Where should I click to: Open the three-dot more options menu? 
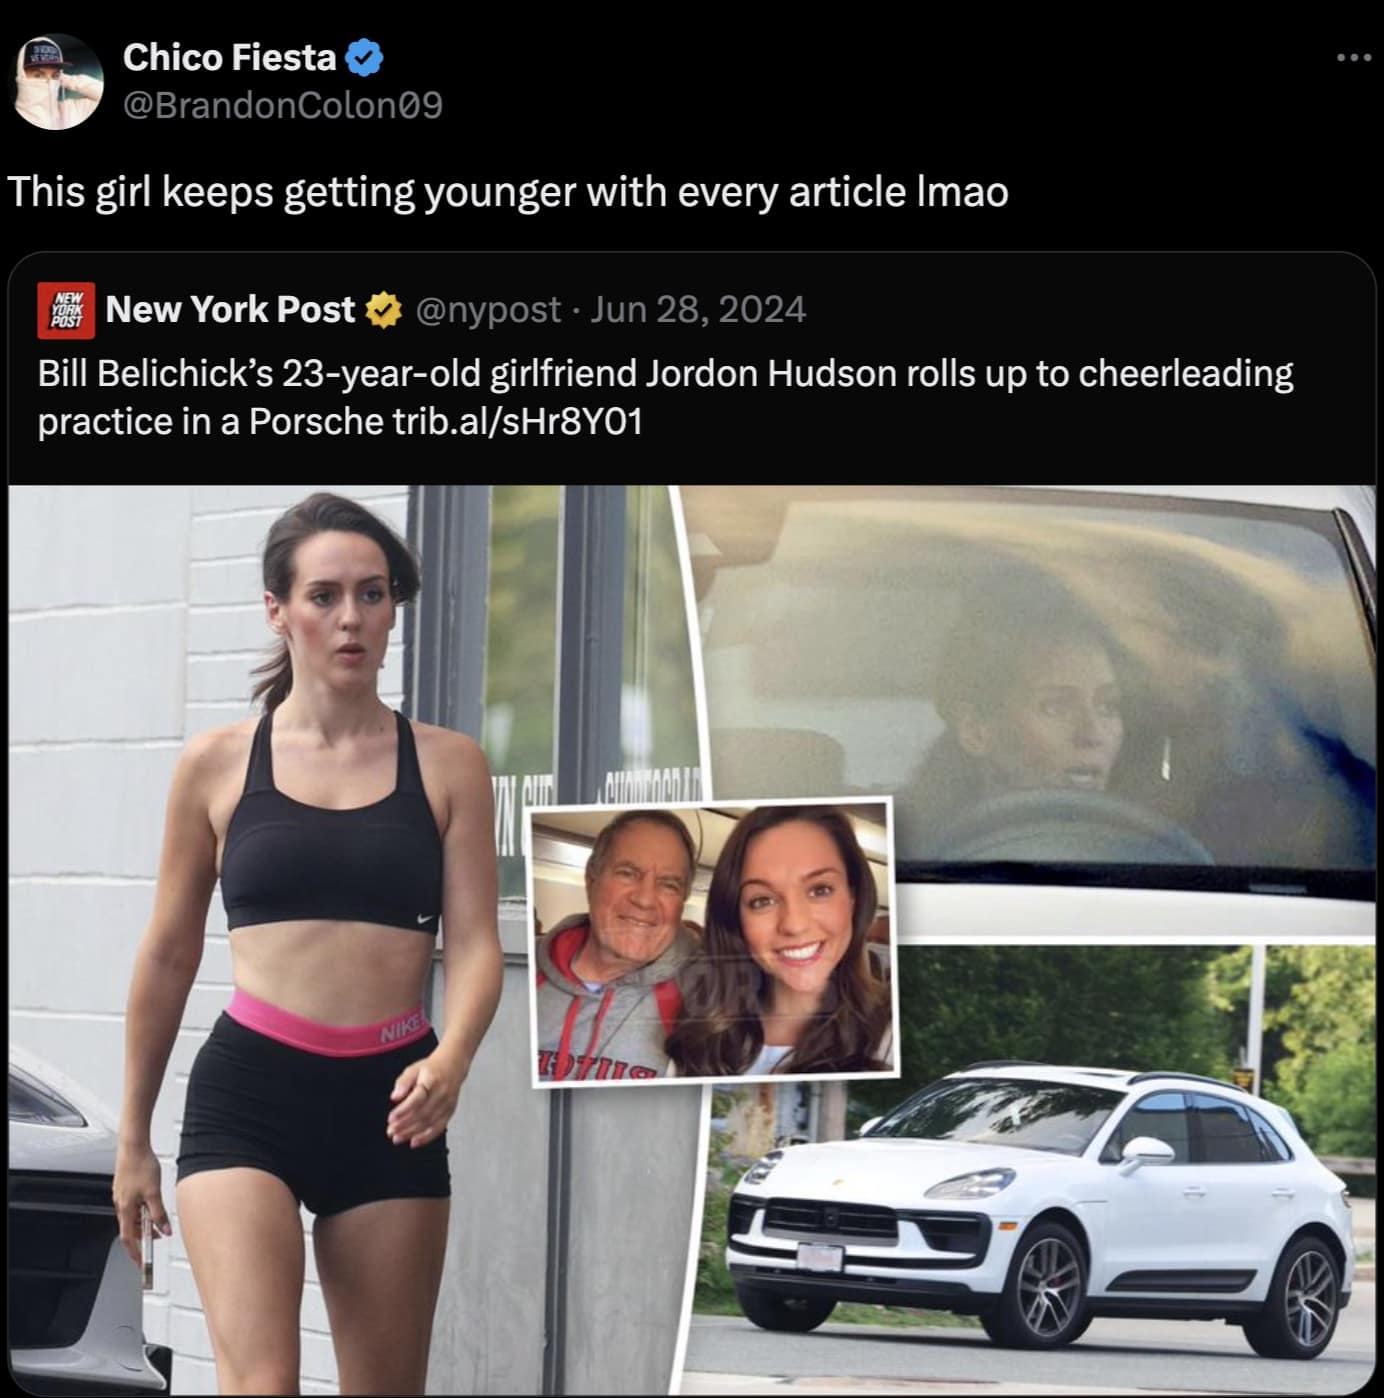click(1353, 58)
